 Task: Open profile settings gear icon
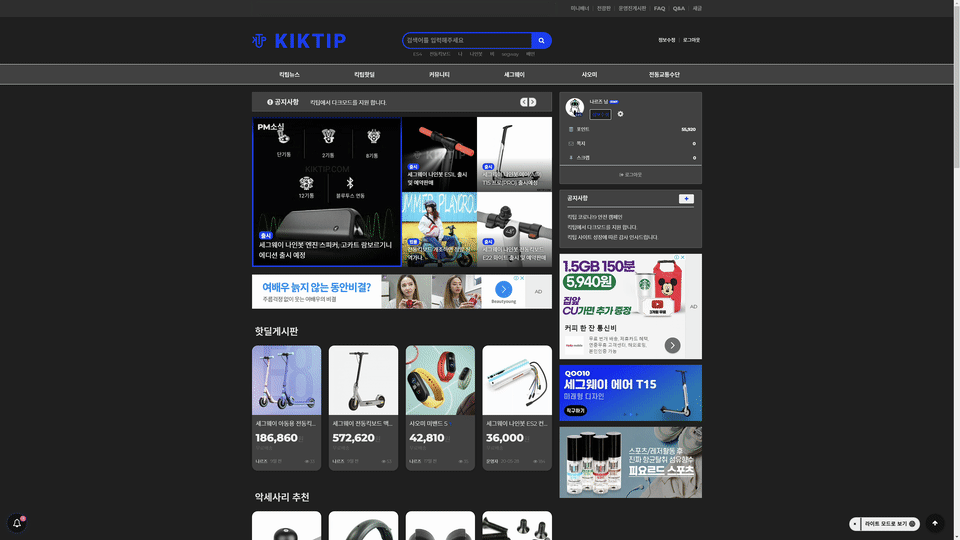pos(620,114)
